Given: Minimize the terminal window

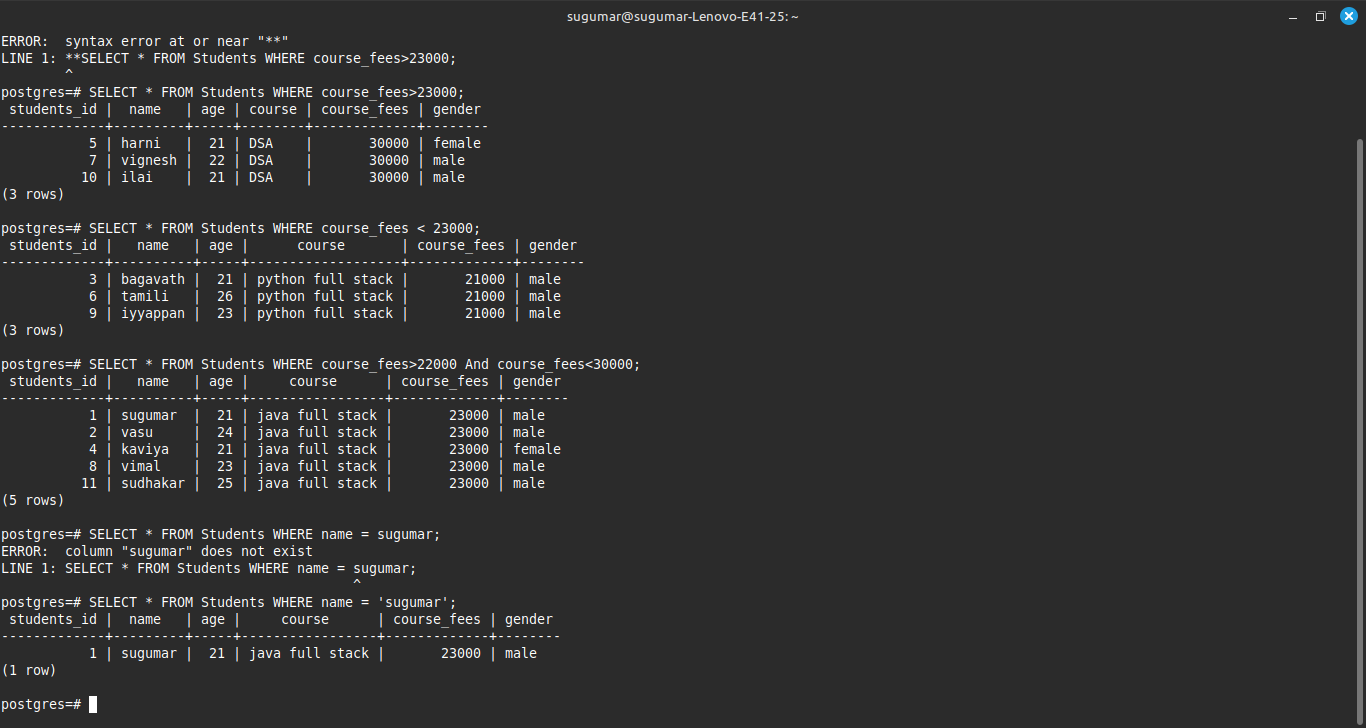Looking at the screenshot, I should pos(1293,16).
